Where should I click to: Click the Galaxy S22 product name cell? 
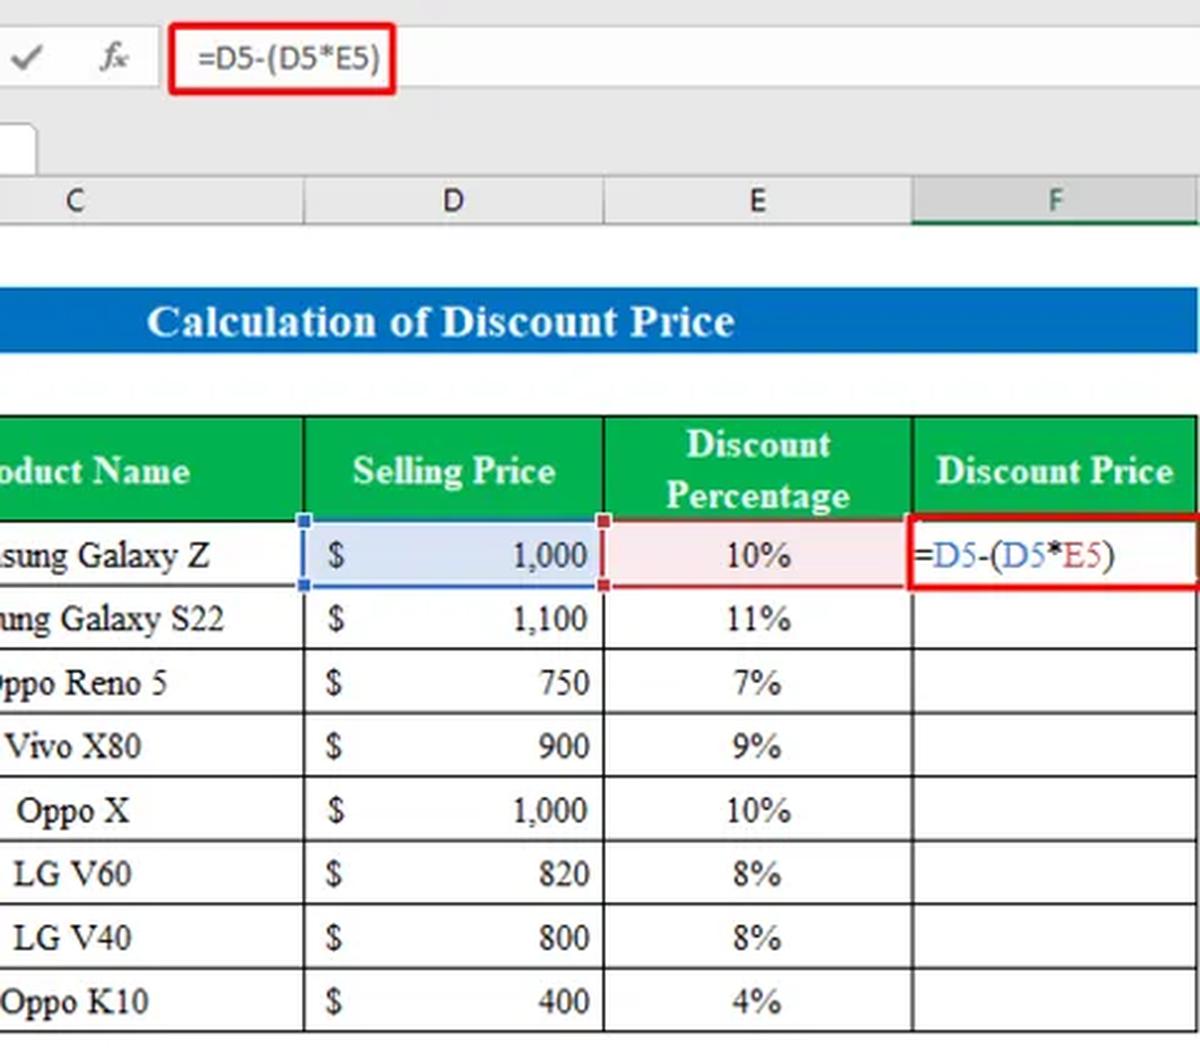coord(151,618)
